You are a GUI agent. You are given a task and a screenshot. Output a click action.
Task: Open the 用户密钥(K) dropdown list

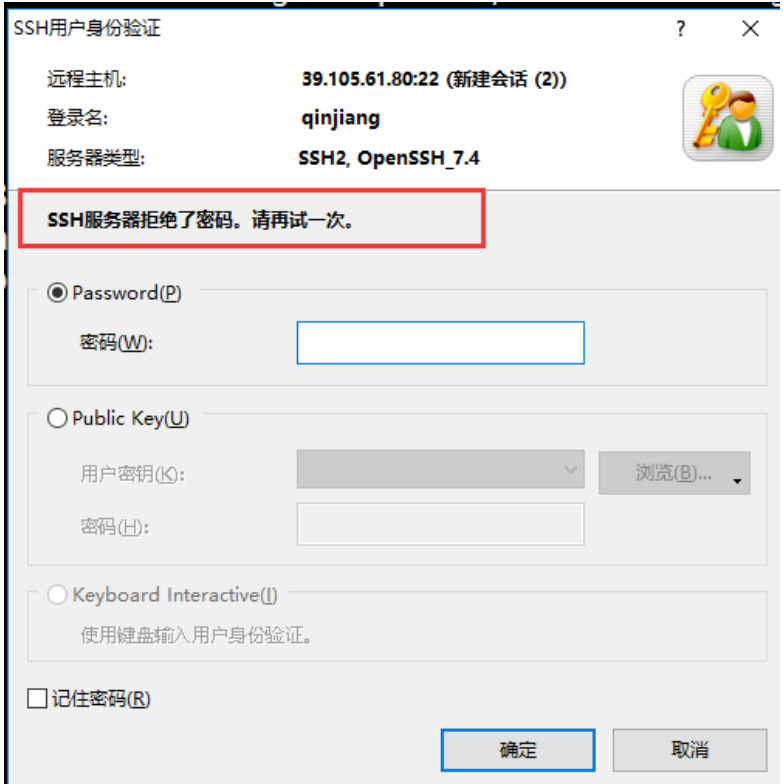click(x=440, y=469)
